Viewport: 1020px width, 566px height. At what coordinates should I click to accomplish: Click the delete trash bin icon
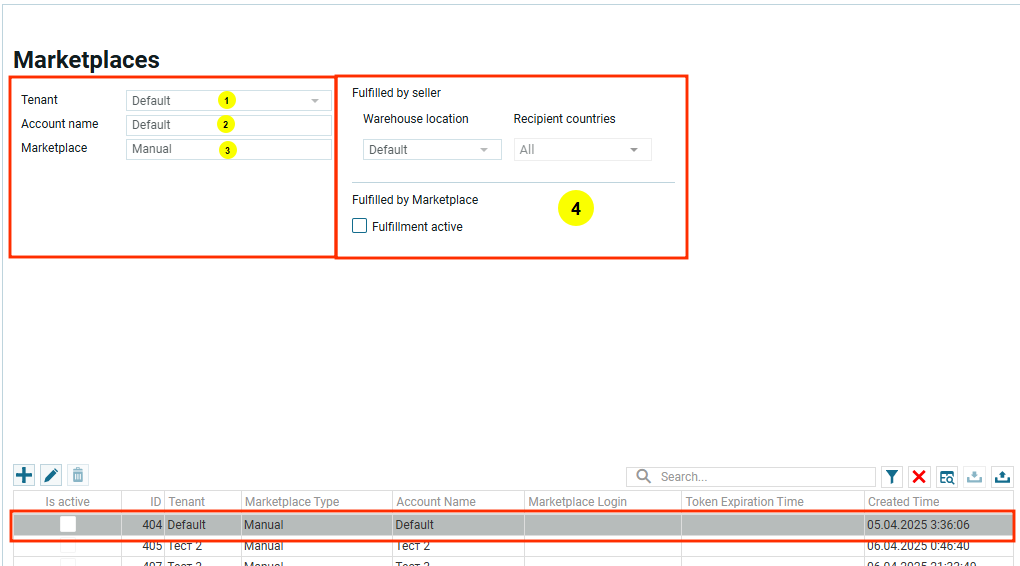click(x=78, y=476)
